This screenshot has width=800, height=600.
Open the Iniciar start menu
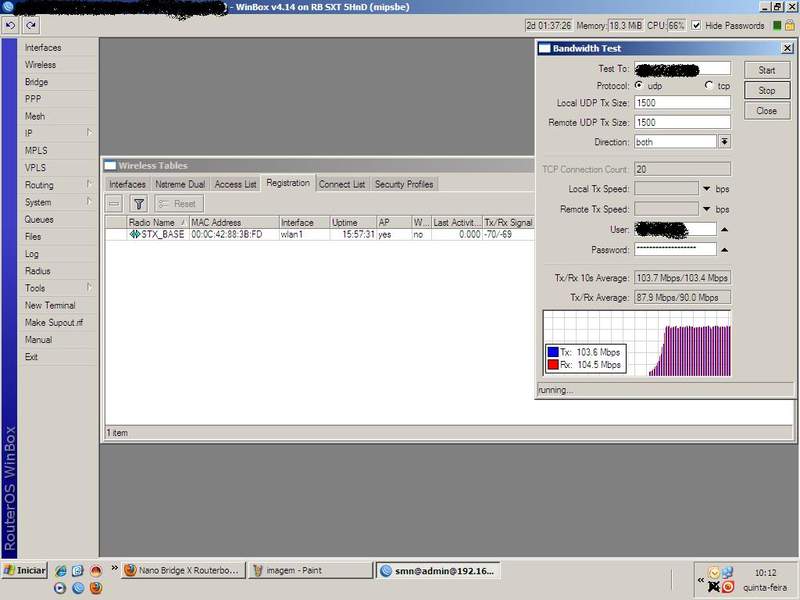click(24, 570)
